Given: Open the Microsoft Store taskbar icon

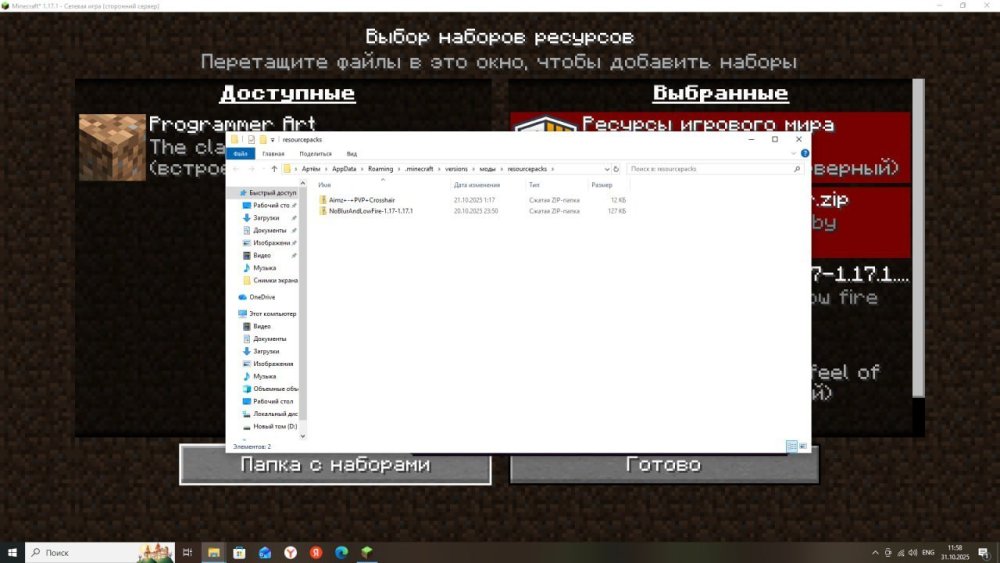Looking at the screenshot, I should click(x=239, y=552).
